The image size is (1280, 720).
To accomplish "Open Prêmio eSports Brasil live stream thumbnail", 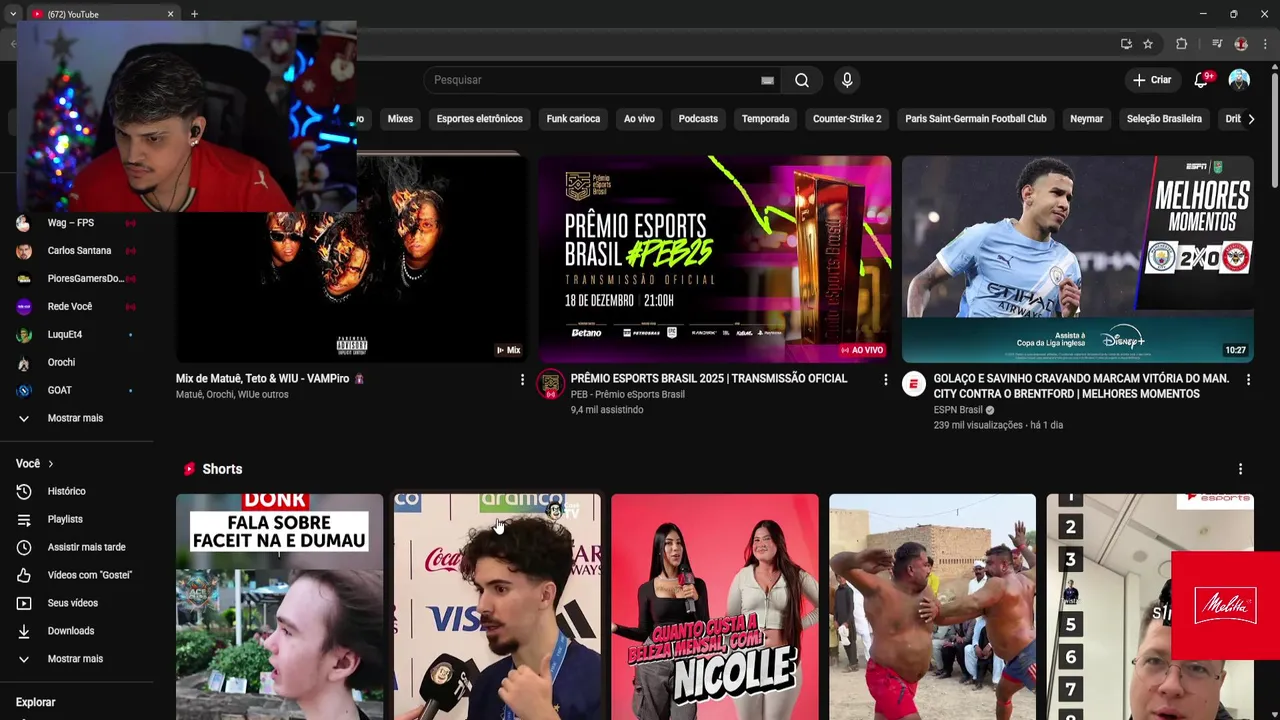I will [714, 259].
